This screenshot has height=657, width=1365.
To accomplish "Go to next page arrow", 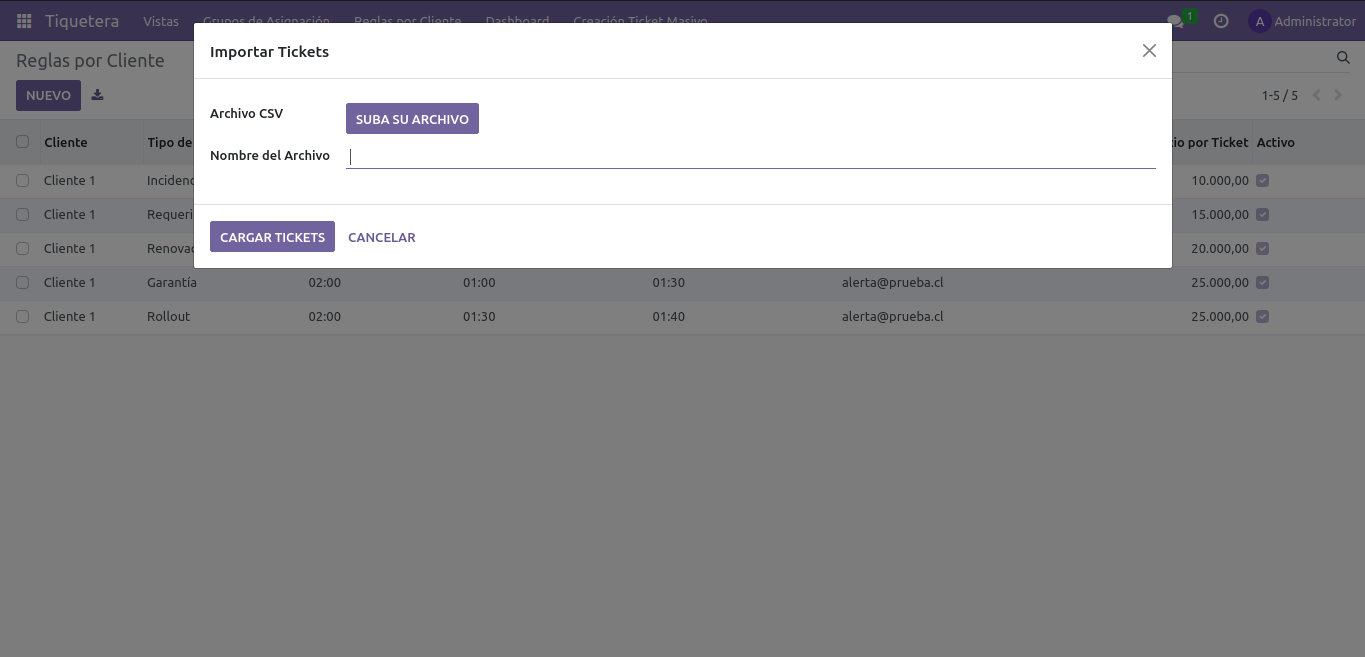I will (x=1340, y=95).
